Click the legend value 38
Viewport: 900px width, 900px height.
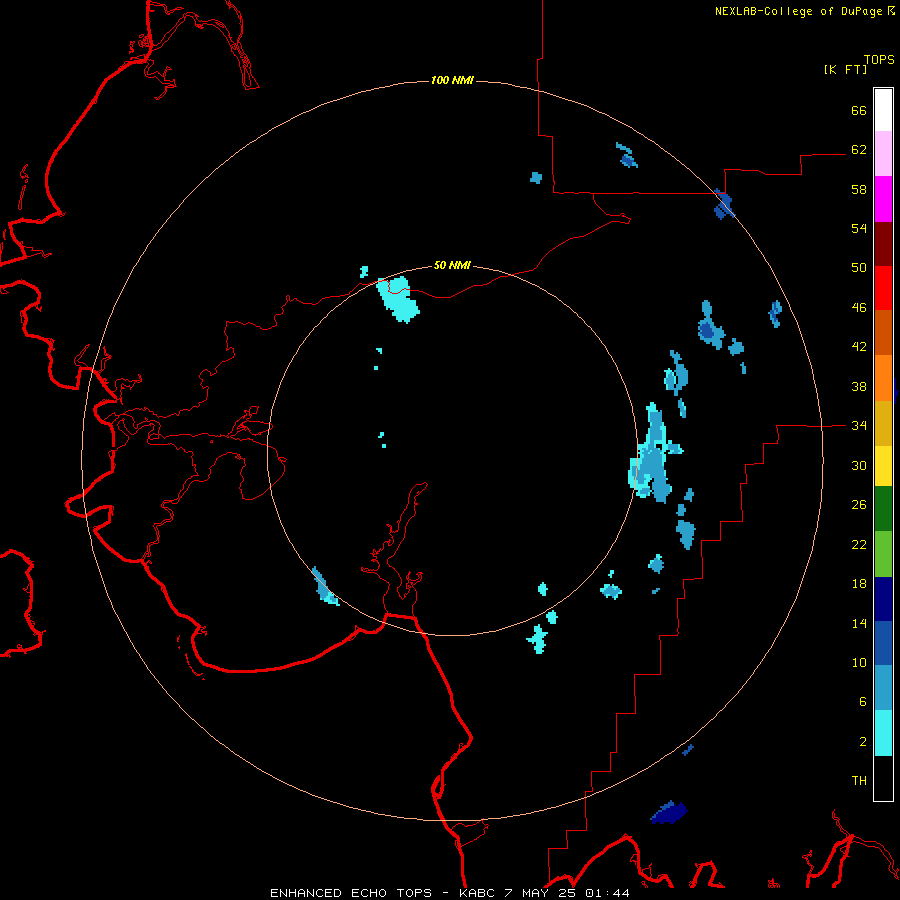859,386
